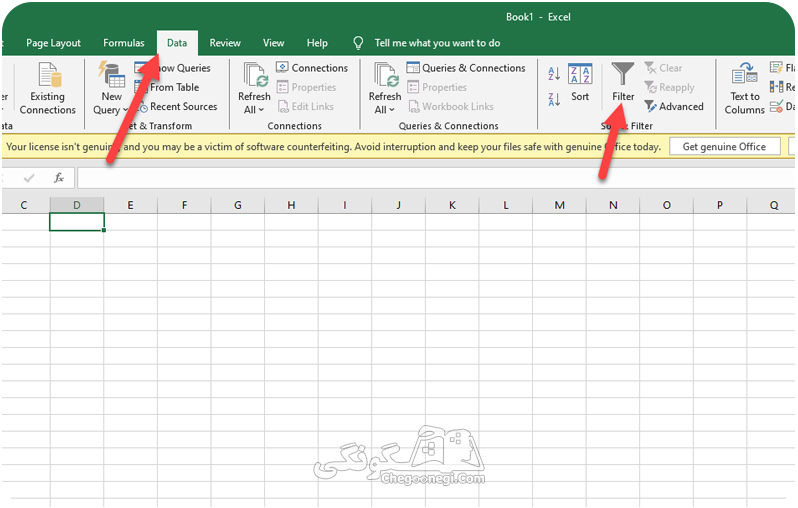
Task: Switch to Page Layout tab
Action: click(x=53, y=43)
